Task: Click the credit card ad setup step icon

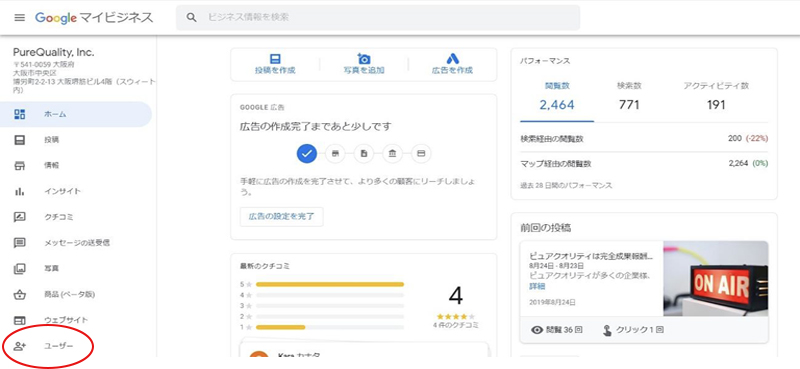Action: [x=421, y=153]
